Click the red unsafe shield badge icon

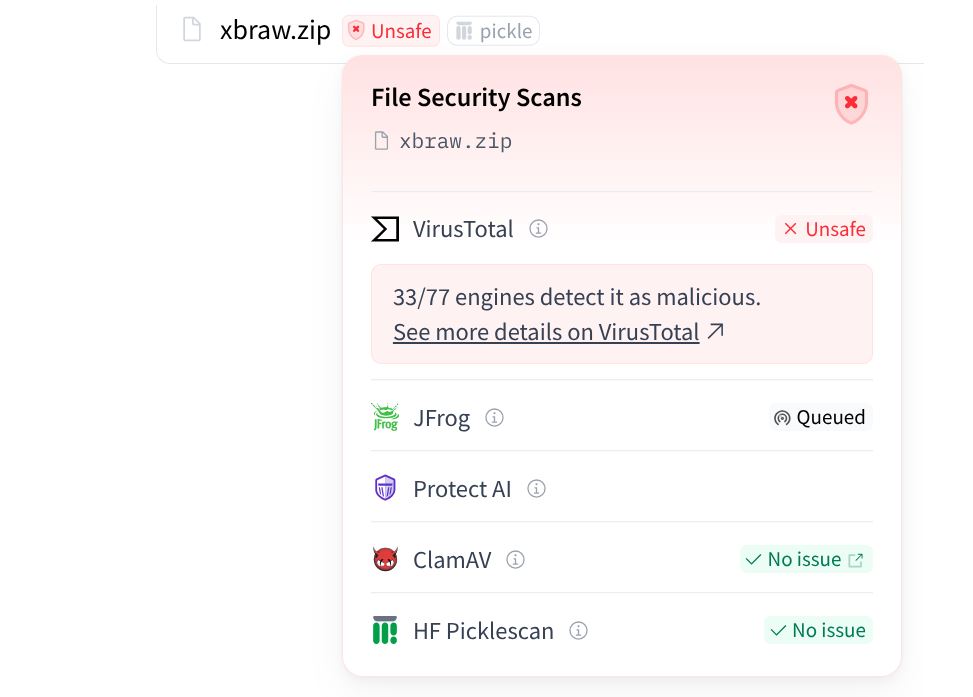[850, 103]
